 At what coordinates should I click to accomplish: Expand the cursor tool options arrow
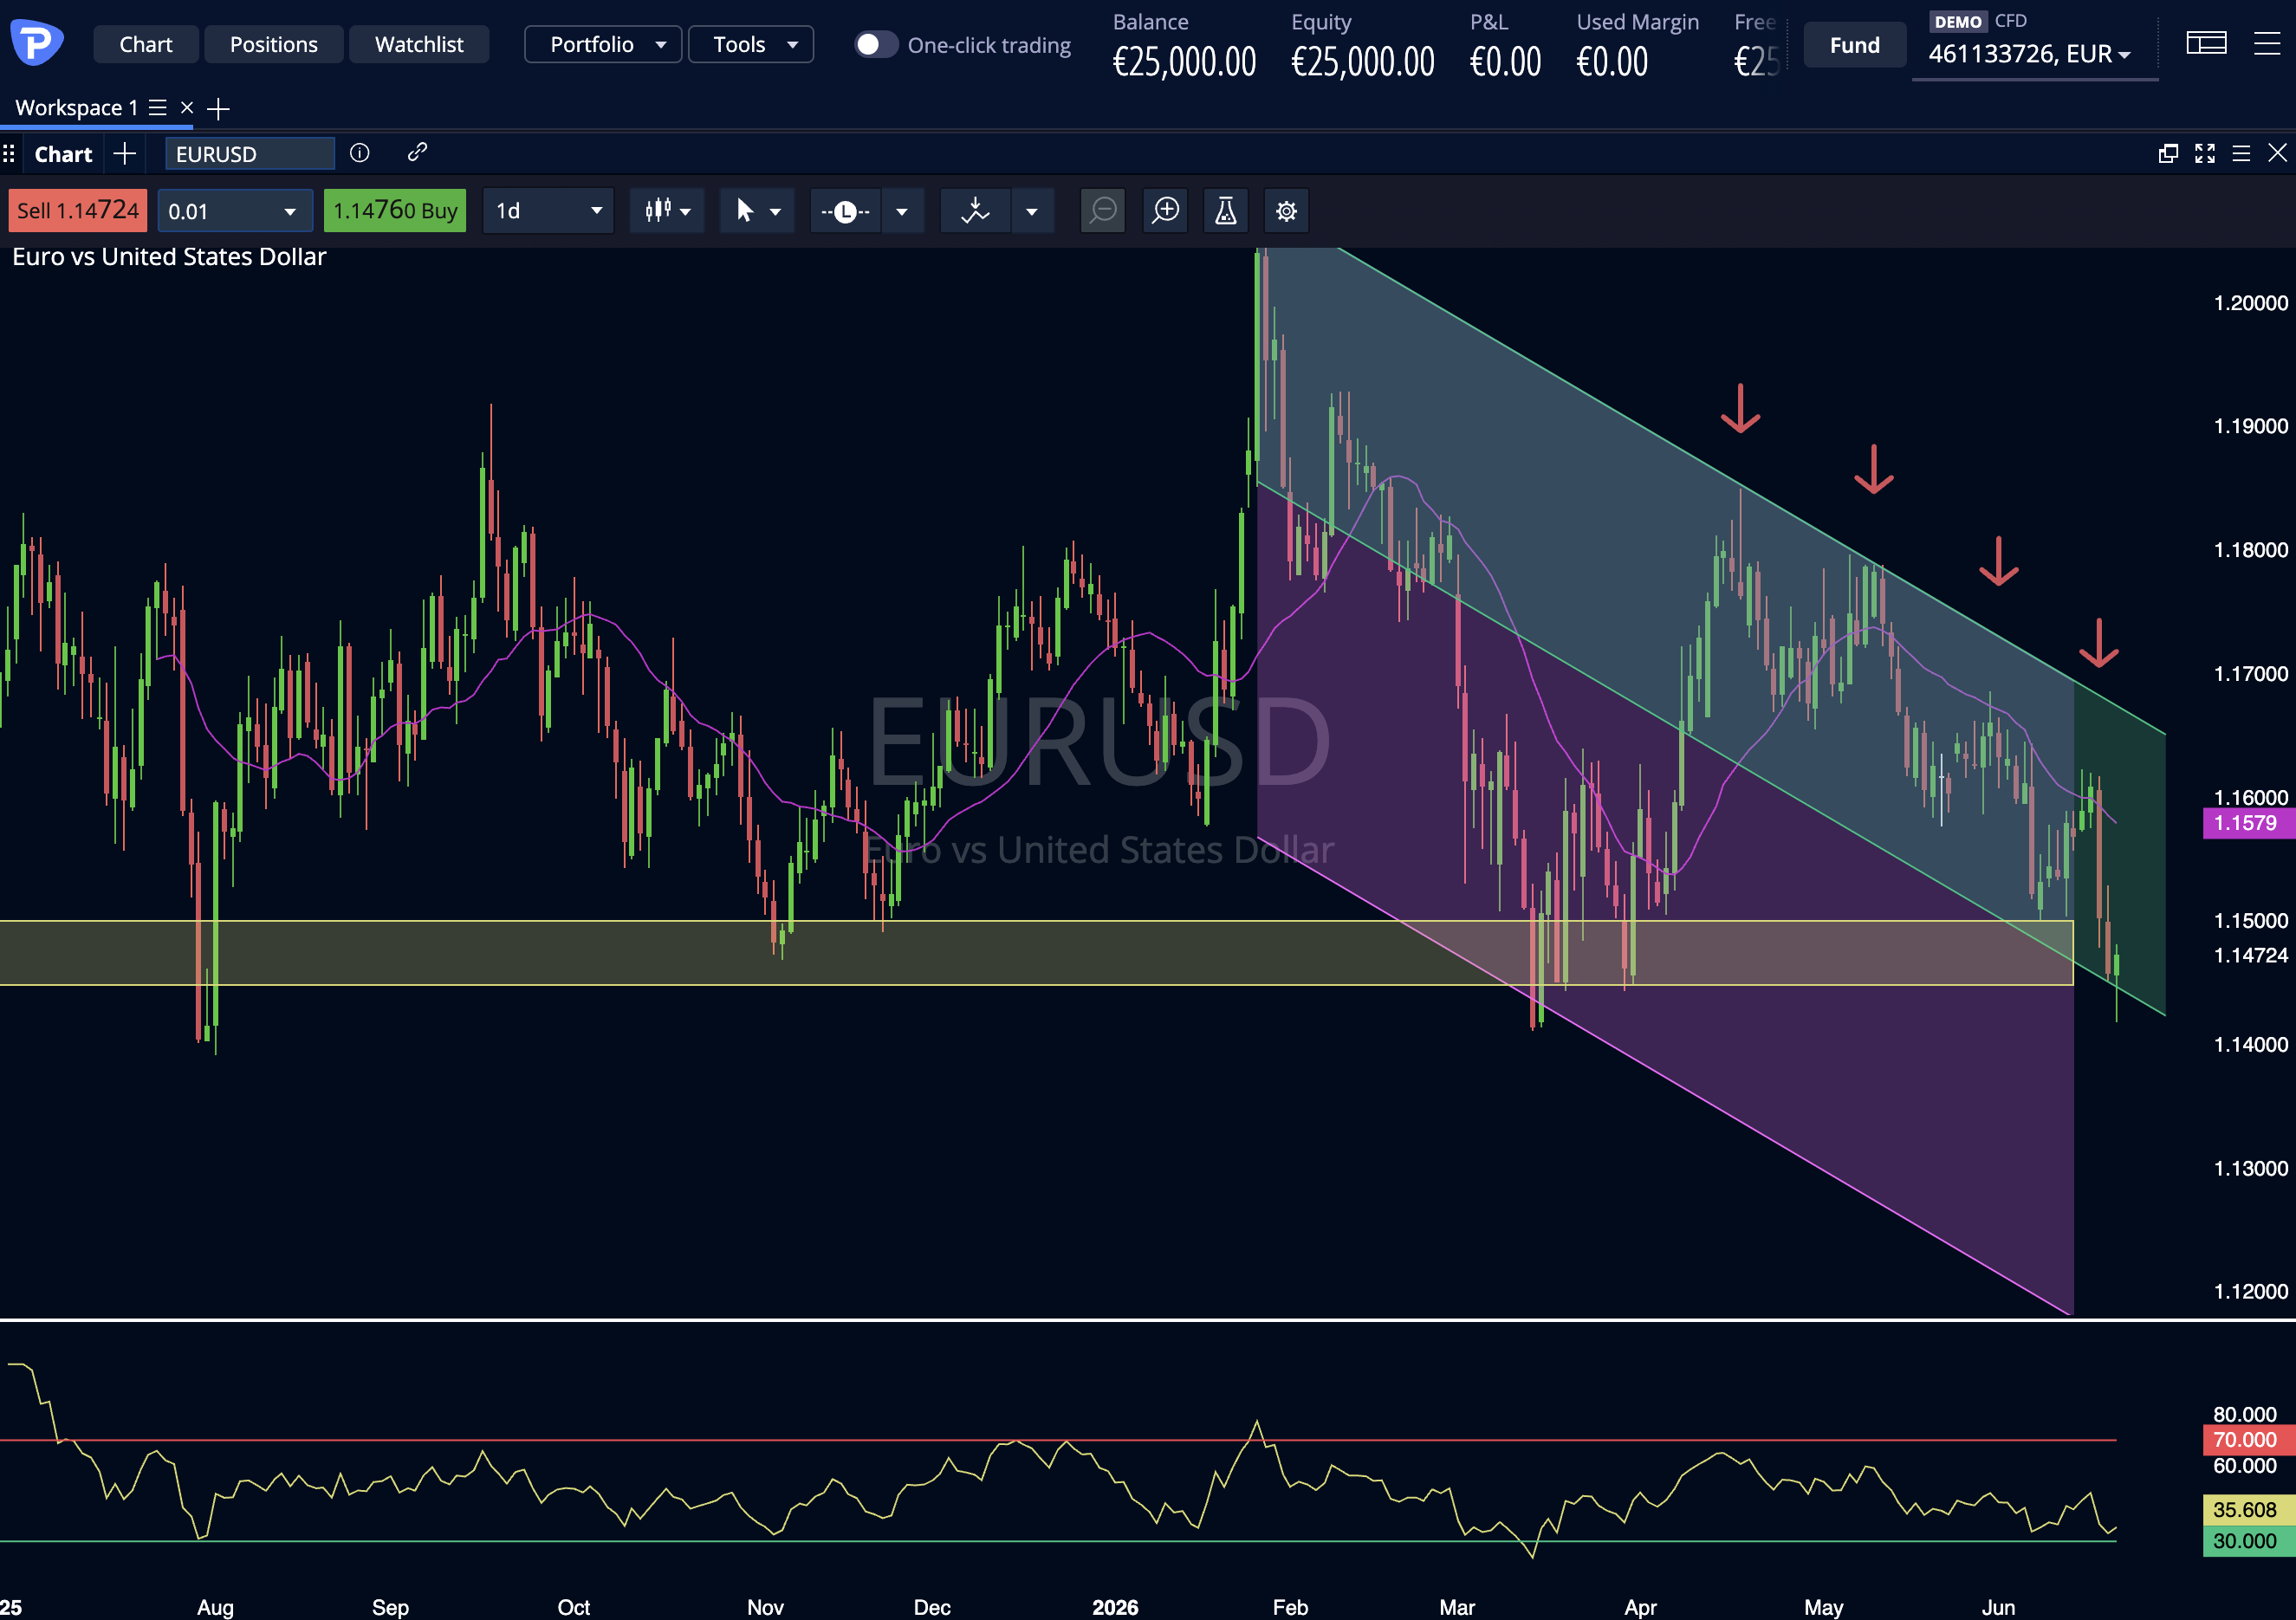pyautogui.click(x=776, y=212)
